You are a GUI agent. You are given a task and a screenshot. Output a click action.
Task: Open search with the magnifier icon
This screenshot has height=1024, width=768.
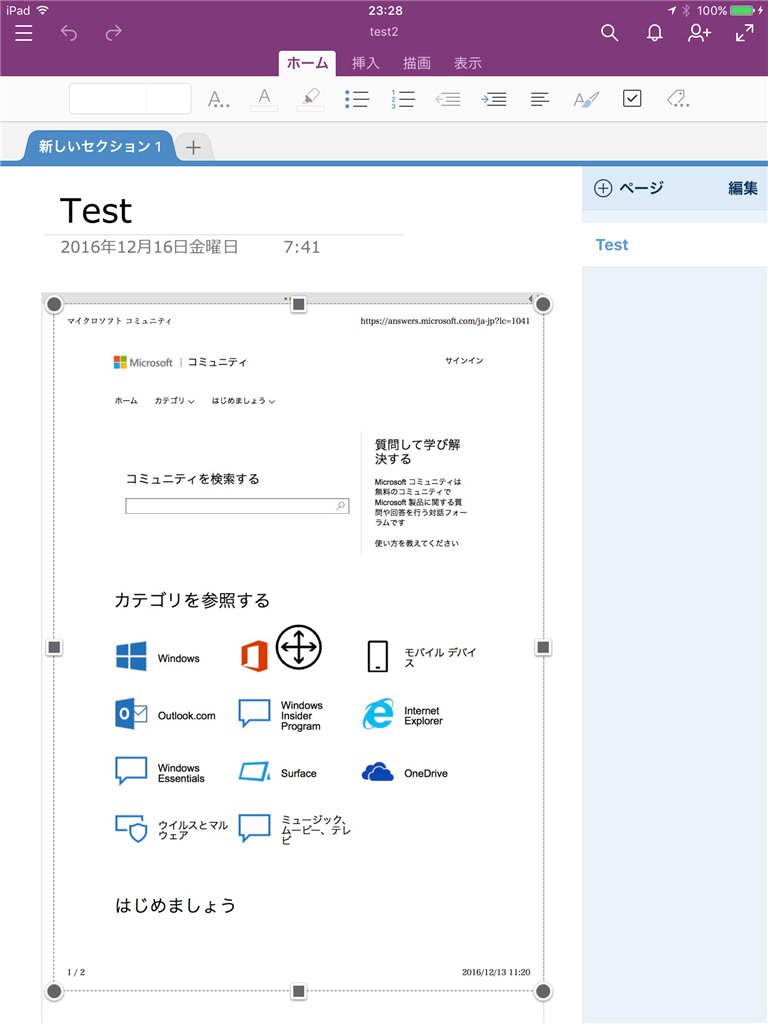pos(609,33)
